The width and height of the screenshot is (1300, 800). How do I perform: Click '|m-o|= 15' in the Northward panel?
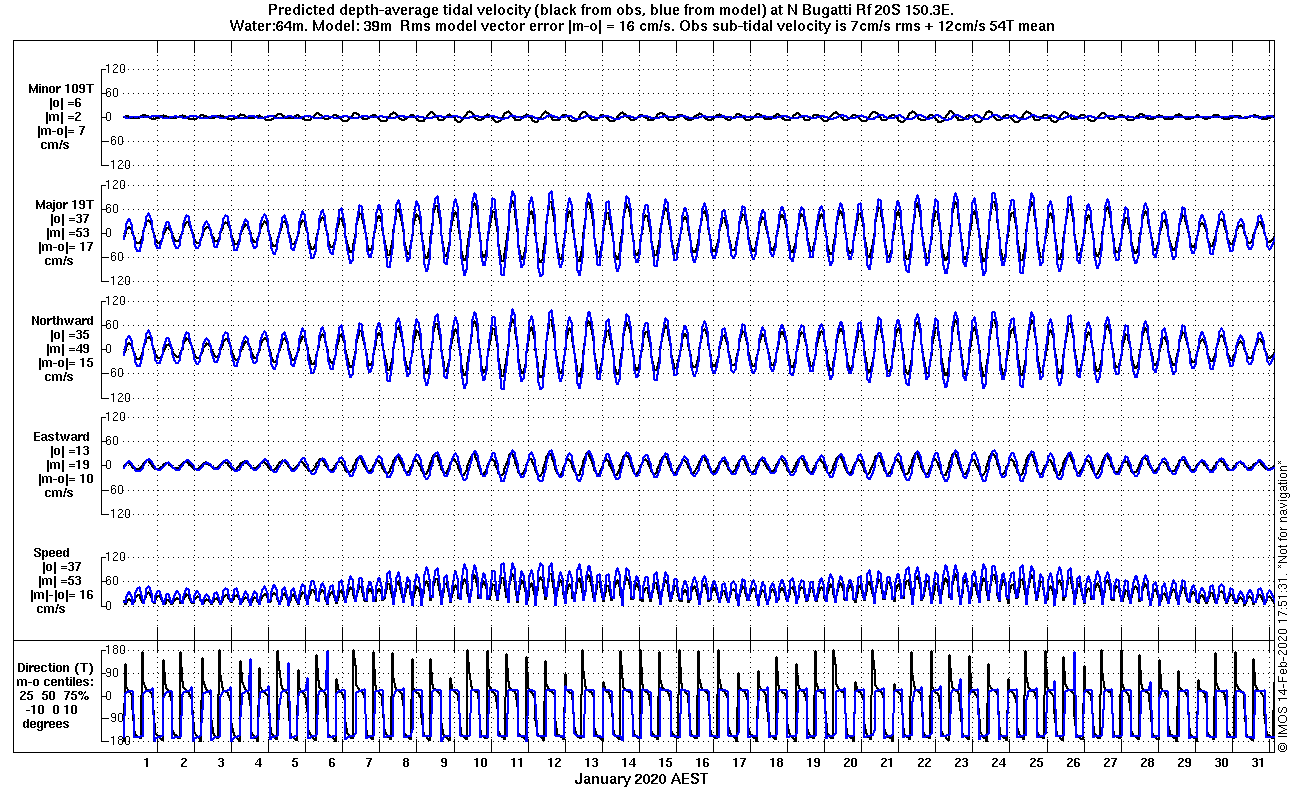click(65, 363)
